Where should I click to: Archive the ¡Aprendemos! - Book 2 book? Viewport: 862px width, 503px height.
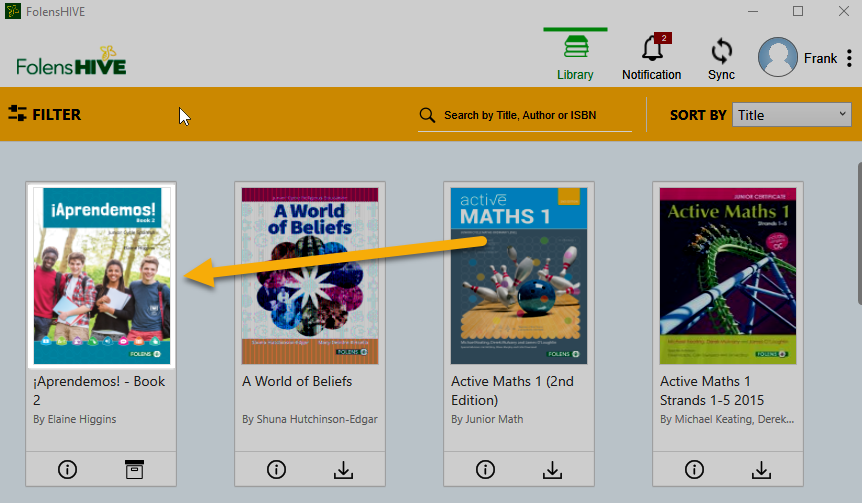pyautogui.click(x=134, y=469)
